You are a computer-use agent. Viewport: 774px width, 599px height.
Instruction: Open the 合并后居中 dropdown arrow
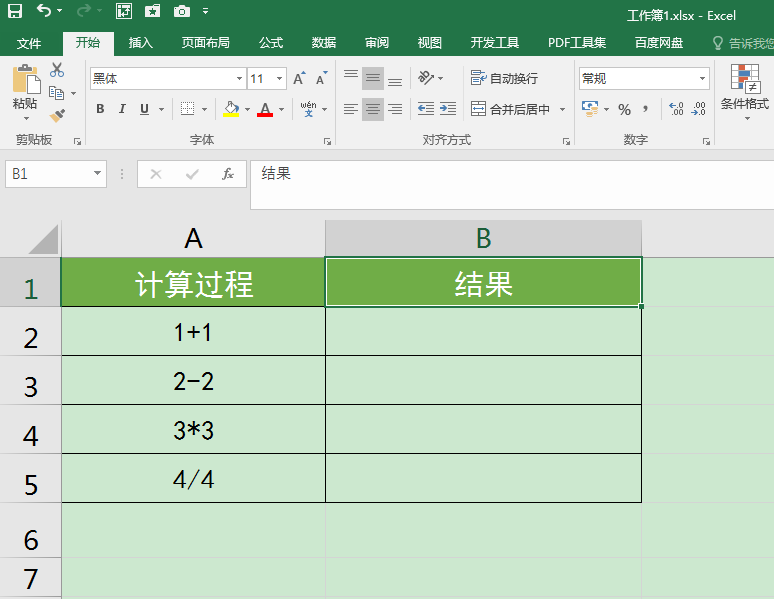coord(562,109)
